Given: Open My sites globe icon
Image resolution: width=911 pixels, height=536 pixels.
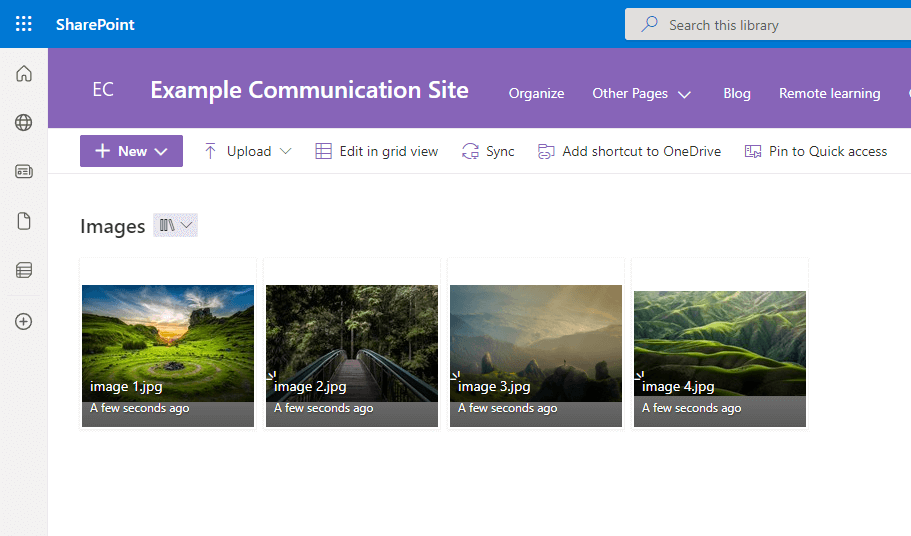Looking at the screenshot, I should 24,123.
